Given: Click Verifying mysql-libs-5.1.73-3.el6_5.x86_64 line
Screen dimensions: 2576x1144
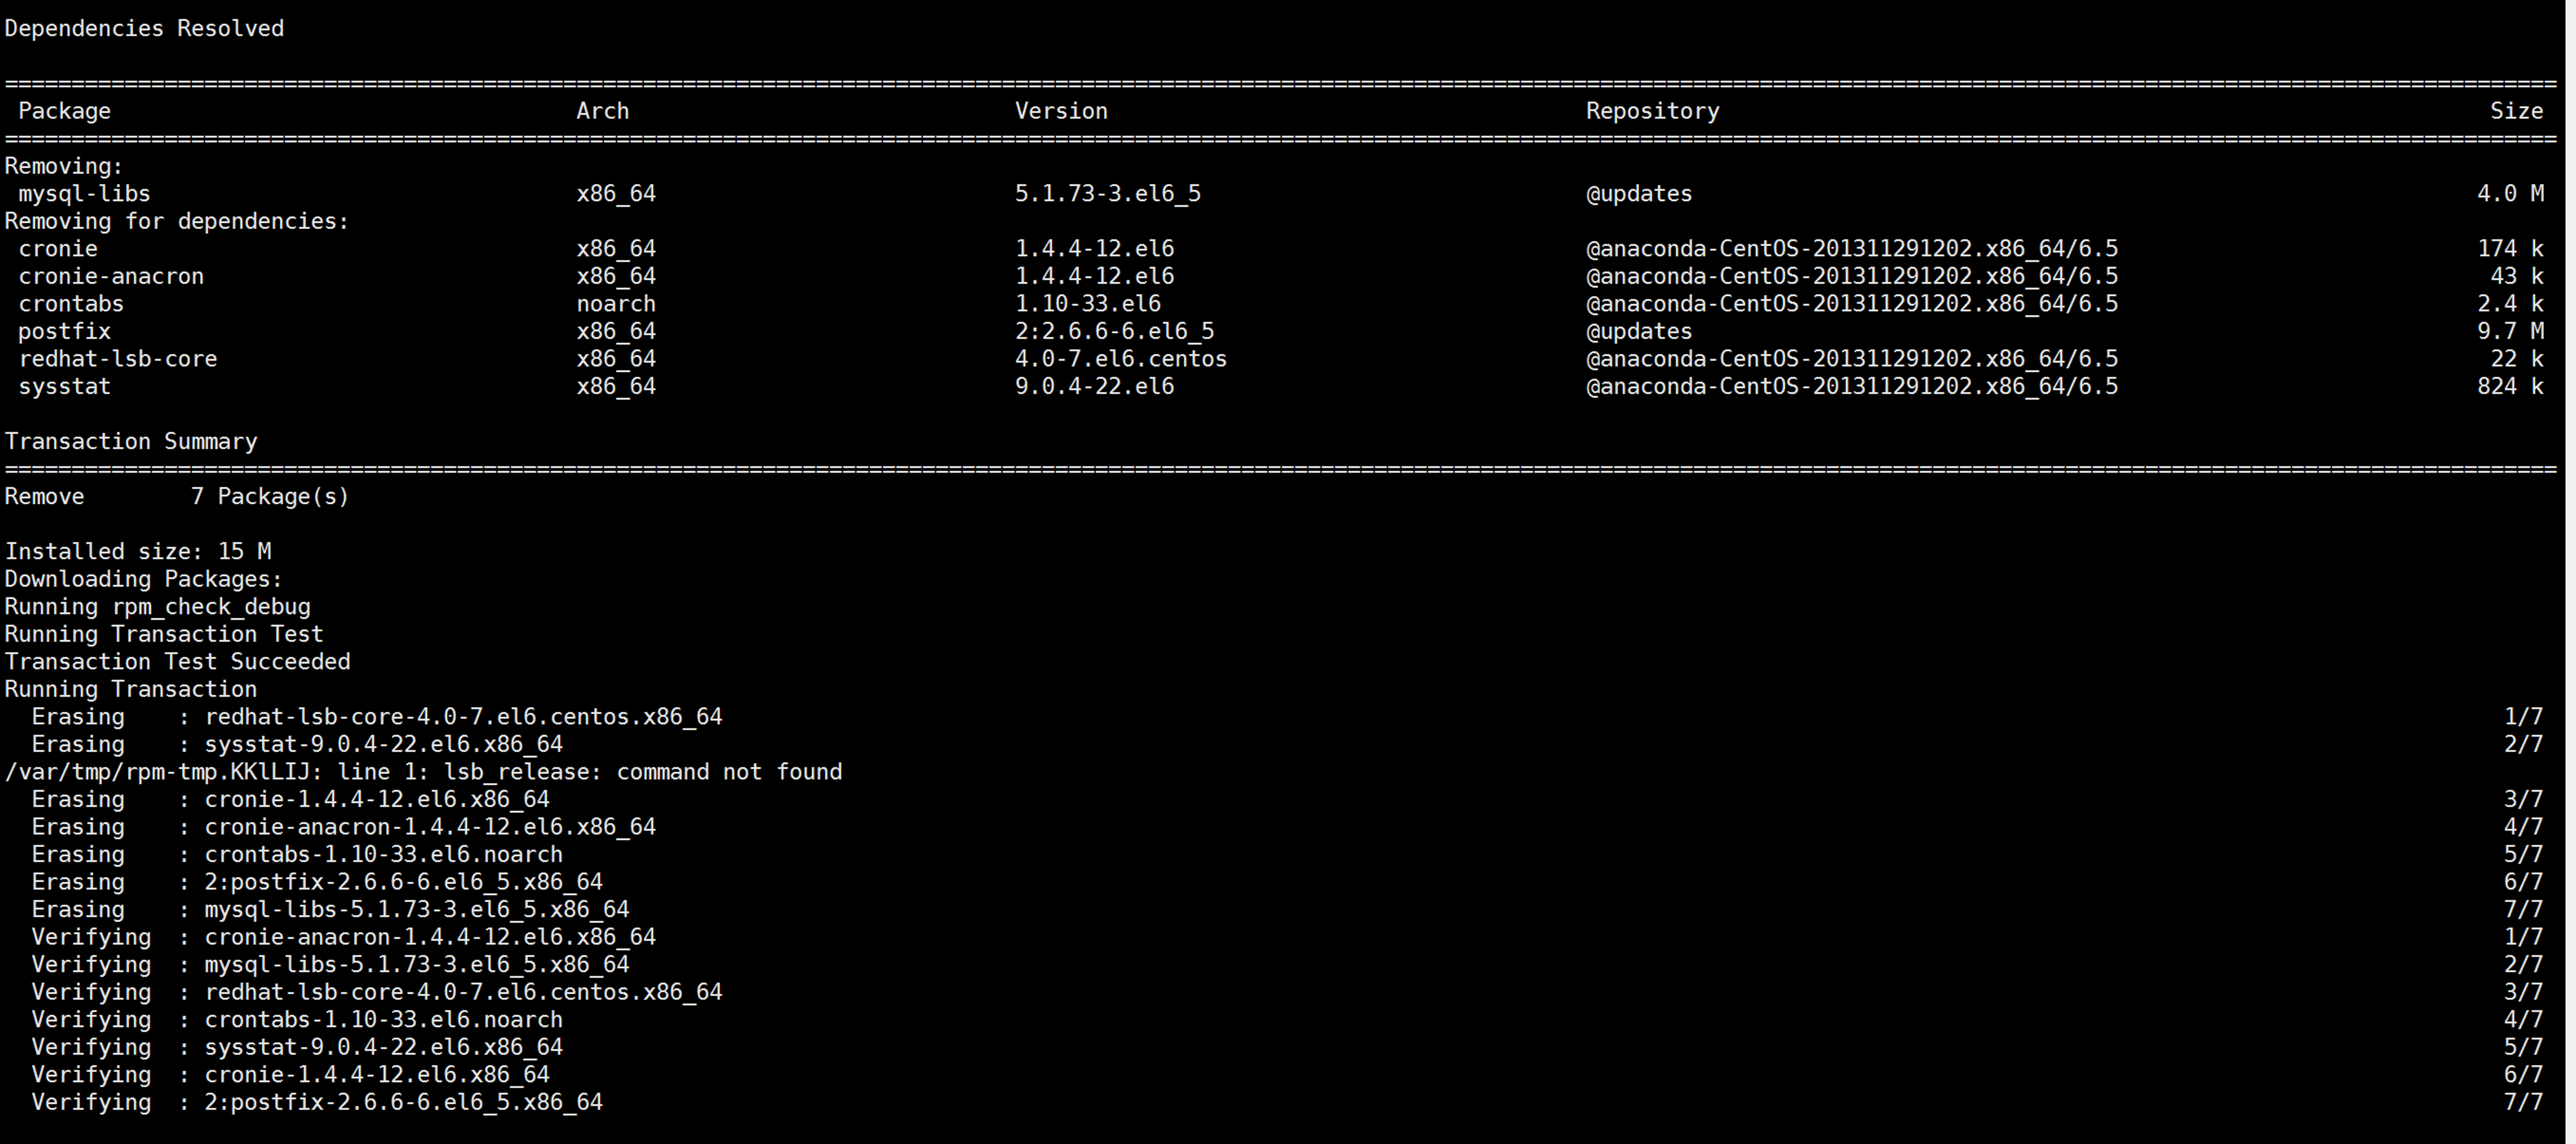Looking at the screenshot, I should [x=331, y=964].
